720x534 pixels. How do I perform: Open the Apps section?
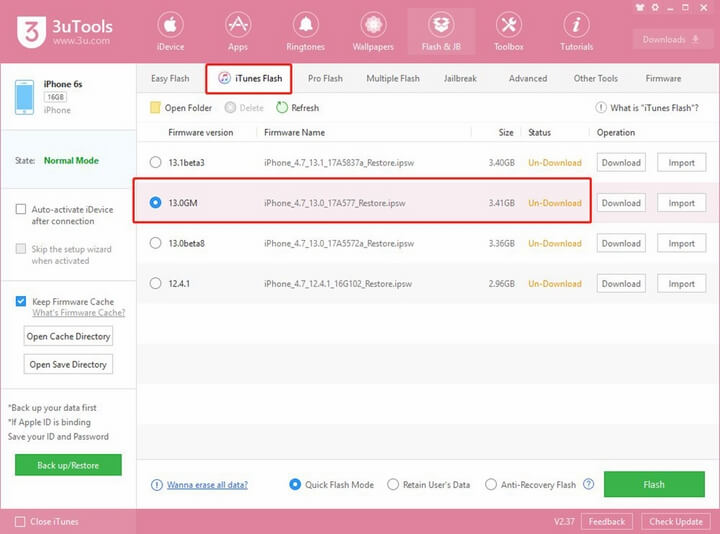click(x=238, y=32)
